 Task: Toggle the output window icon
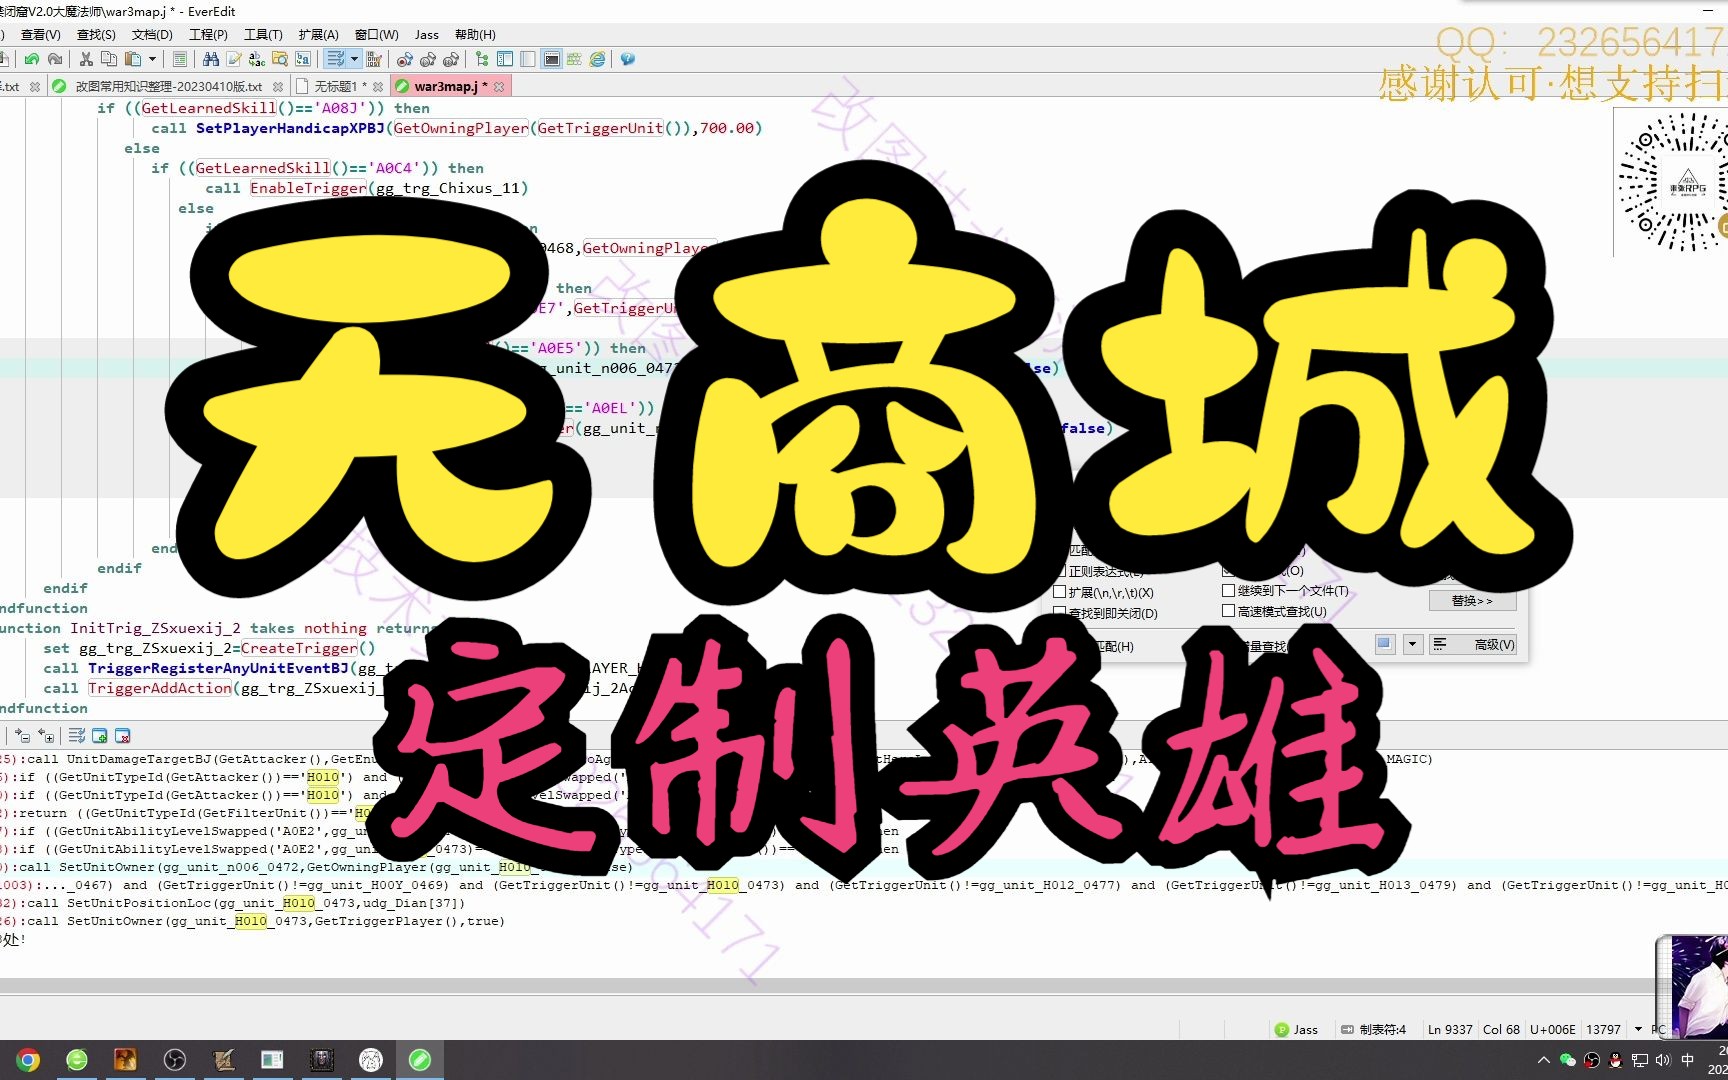(551, 60)
